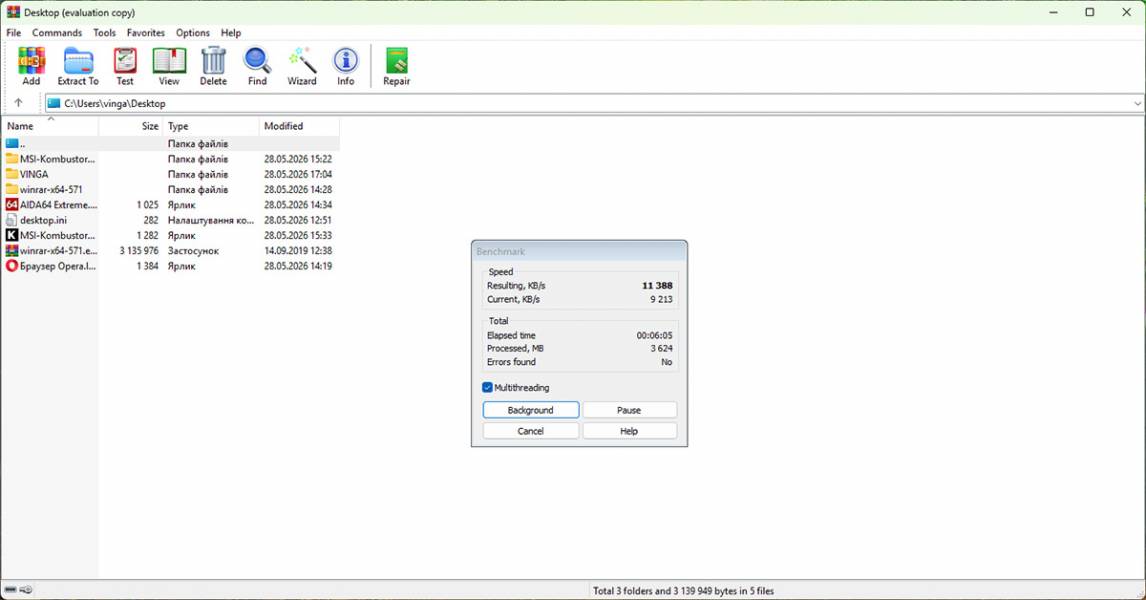Open the Tools menu
1146x600 pixels.
[105, 33]
